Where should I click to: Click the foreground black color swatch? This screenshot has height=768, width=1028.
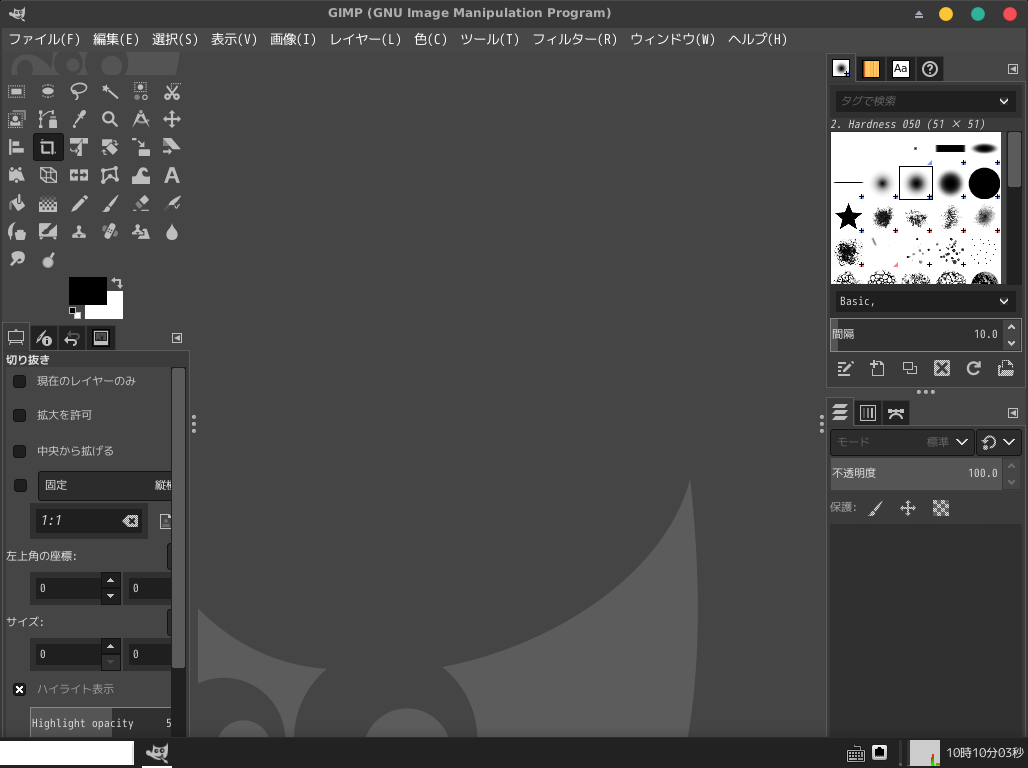point(88,290)
